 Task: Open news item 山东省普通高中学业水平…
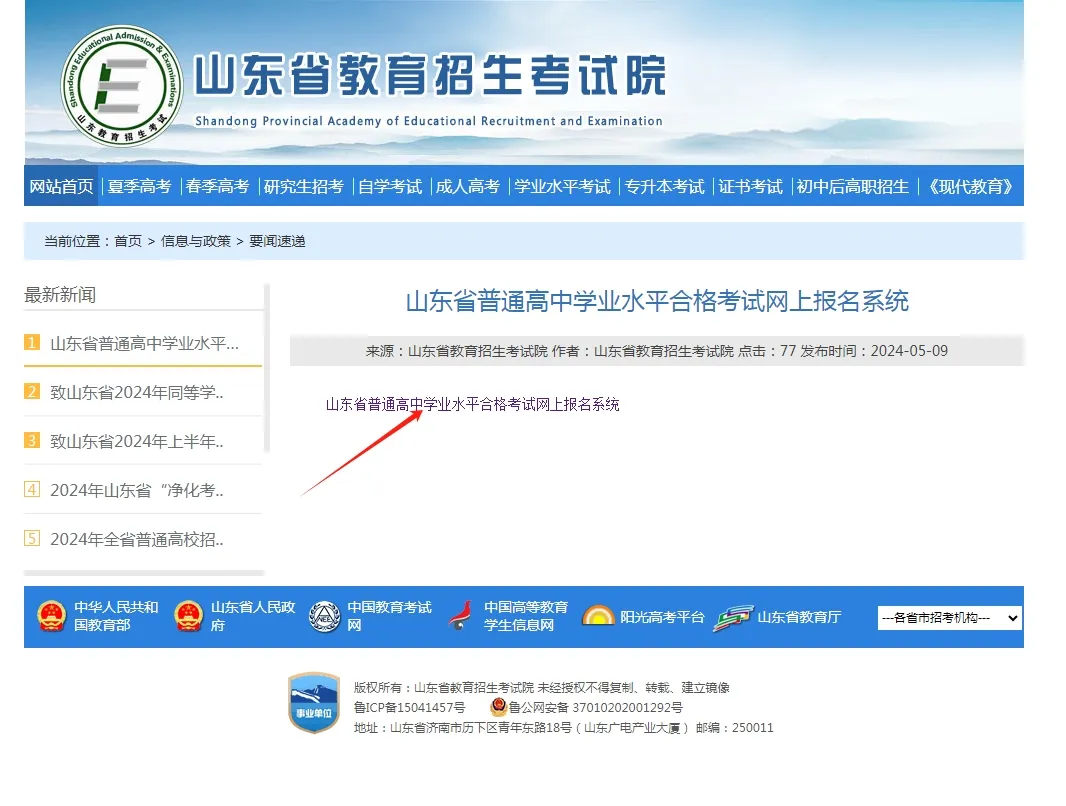(145, 343)
